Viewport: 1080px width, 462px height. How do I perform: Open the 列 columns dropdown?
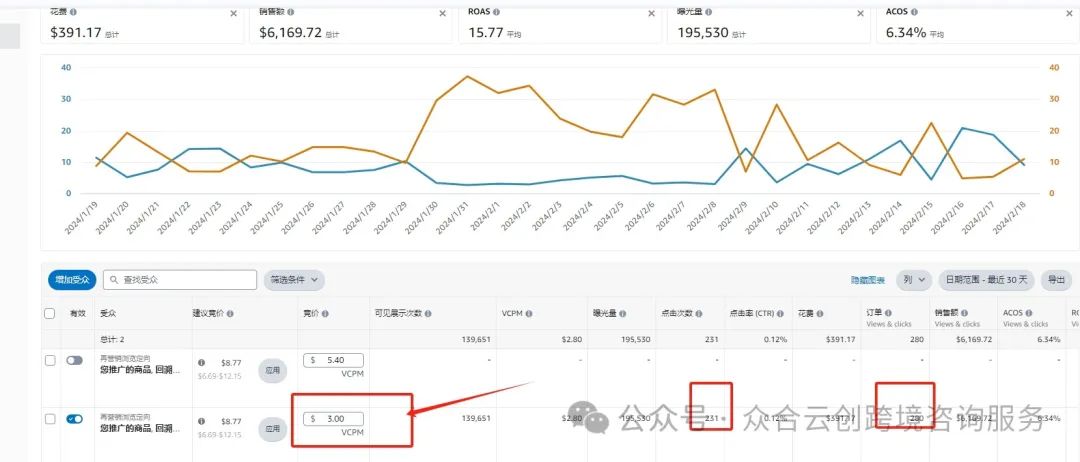click(914, 280)
